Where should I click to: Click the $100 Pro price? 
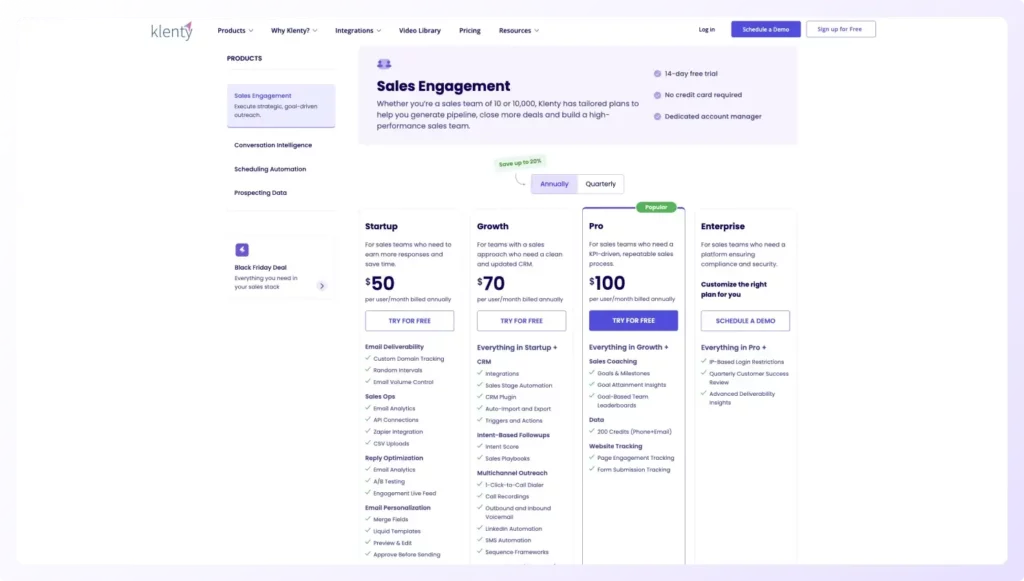(x=607, y=283)
